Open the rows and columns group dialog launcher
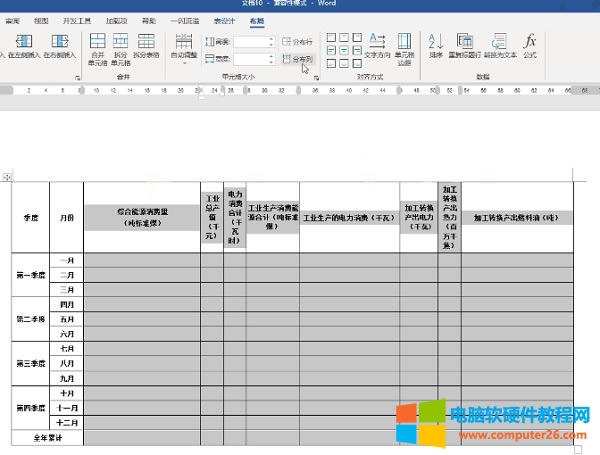Screen dimensions: 600x455 78,76
